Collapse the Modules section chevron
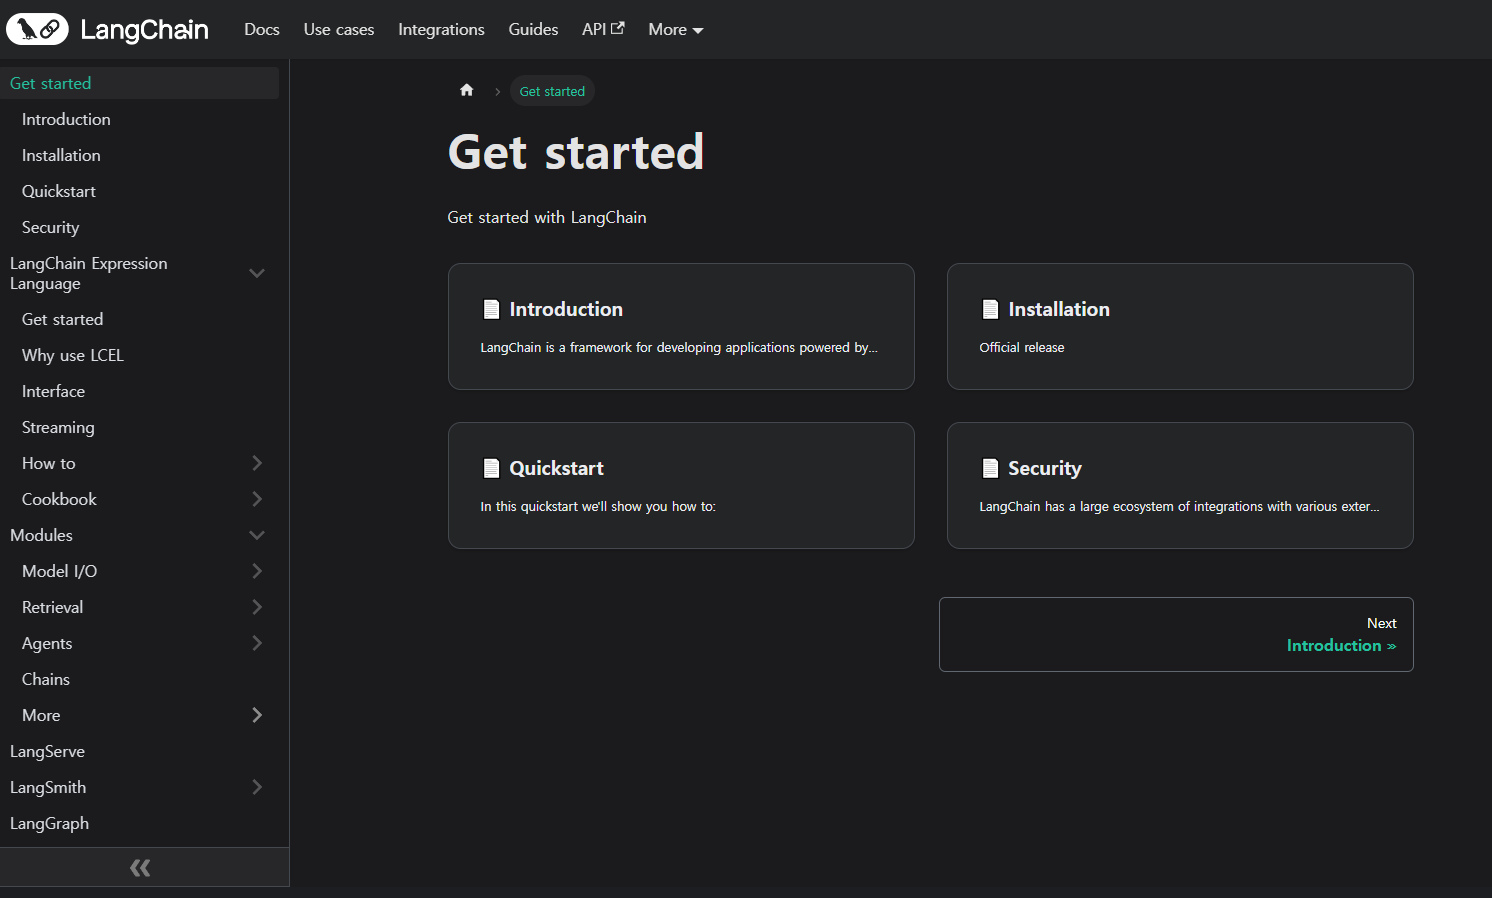 pos(257,535)
